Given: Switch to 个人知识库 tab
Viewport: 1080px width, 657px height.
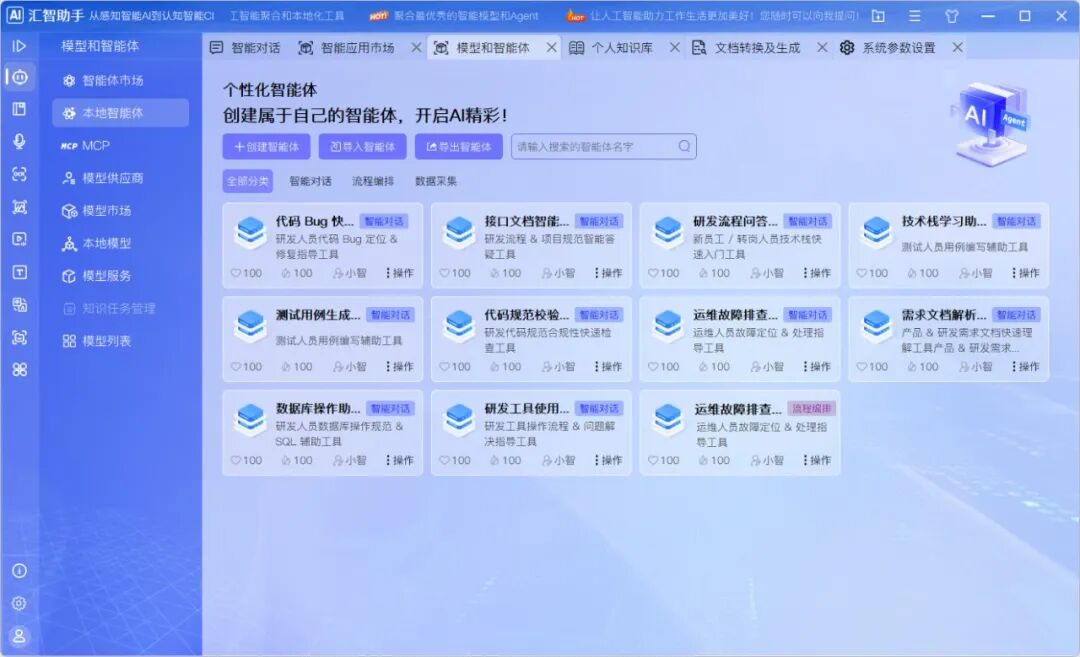Looking at the screenshot, I should pyautogui.click(x=612, y=48).
